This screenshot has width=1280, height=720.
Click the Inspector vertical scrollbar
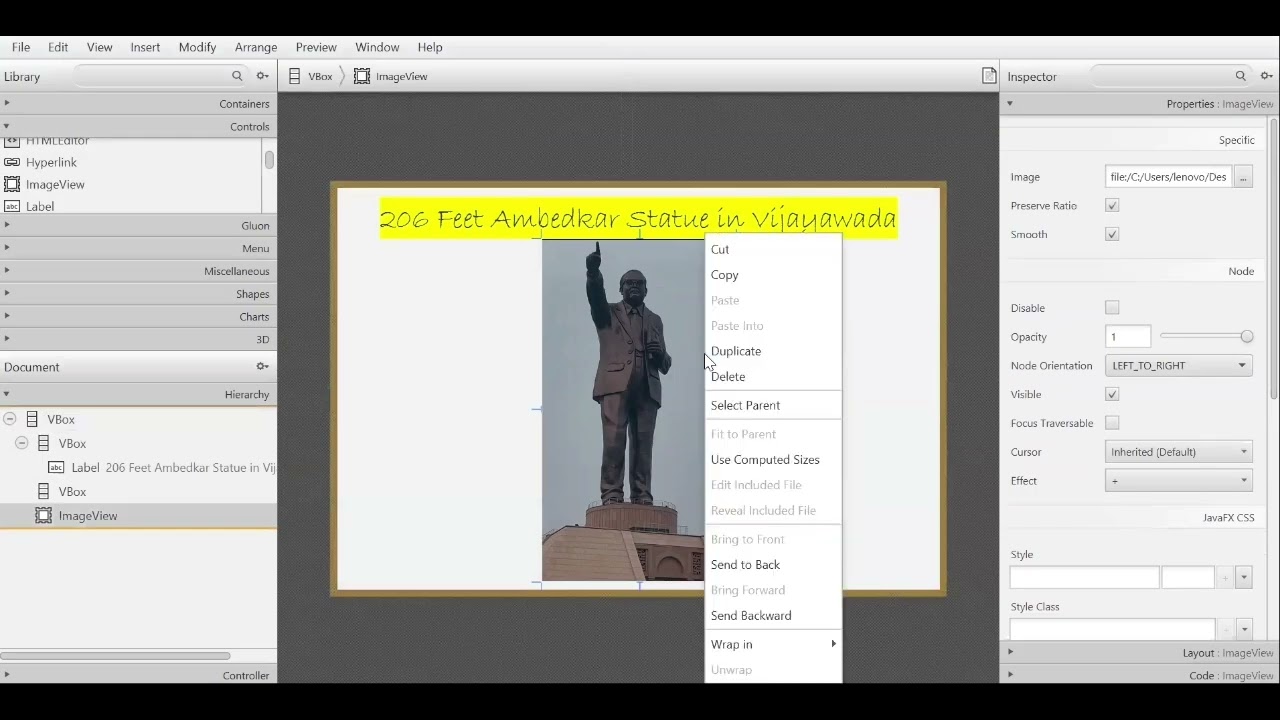1274,260
